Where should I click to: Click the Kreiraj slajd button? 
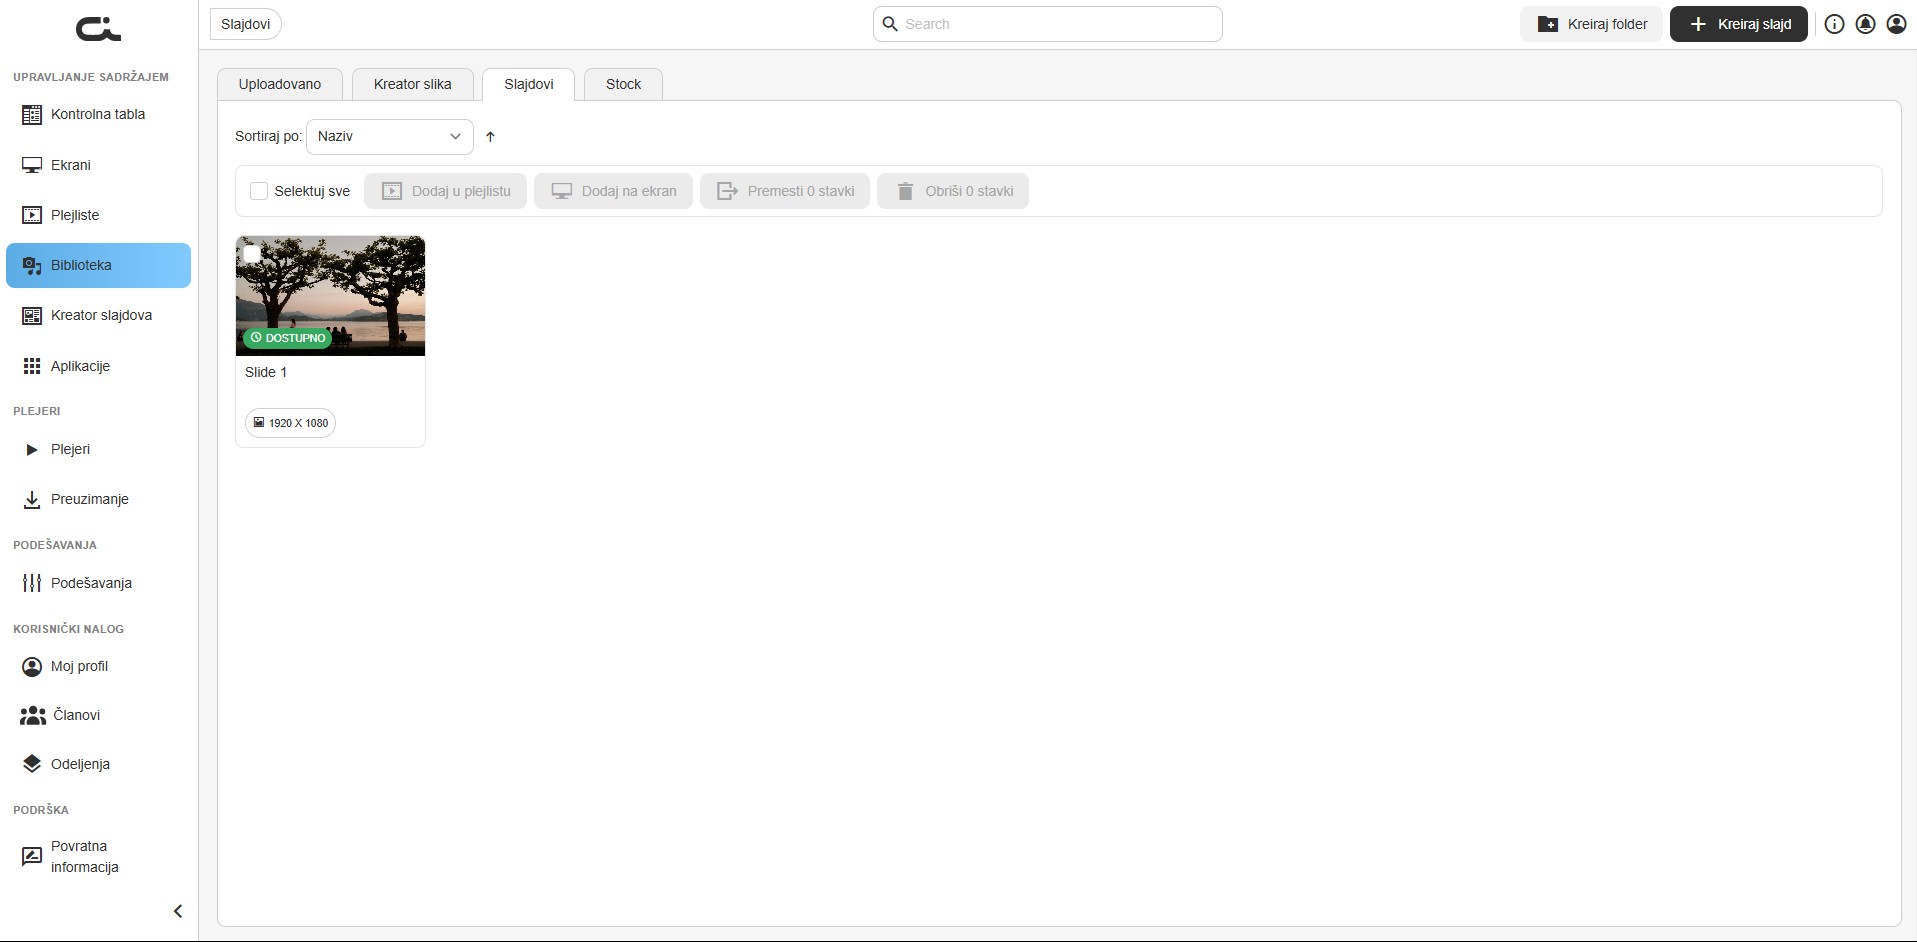1739,24
